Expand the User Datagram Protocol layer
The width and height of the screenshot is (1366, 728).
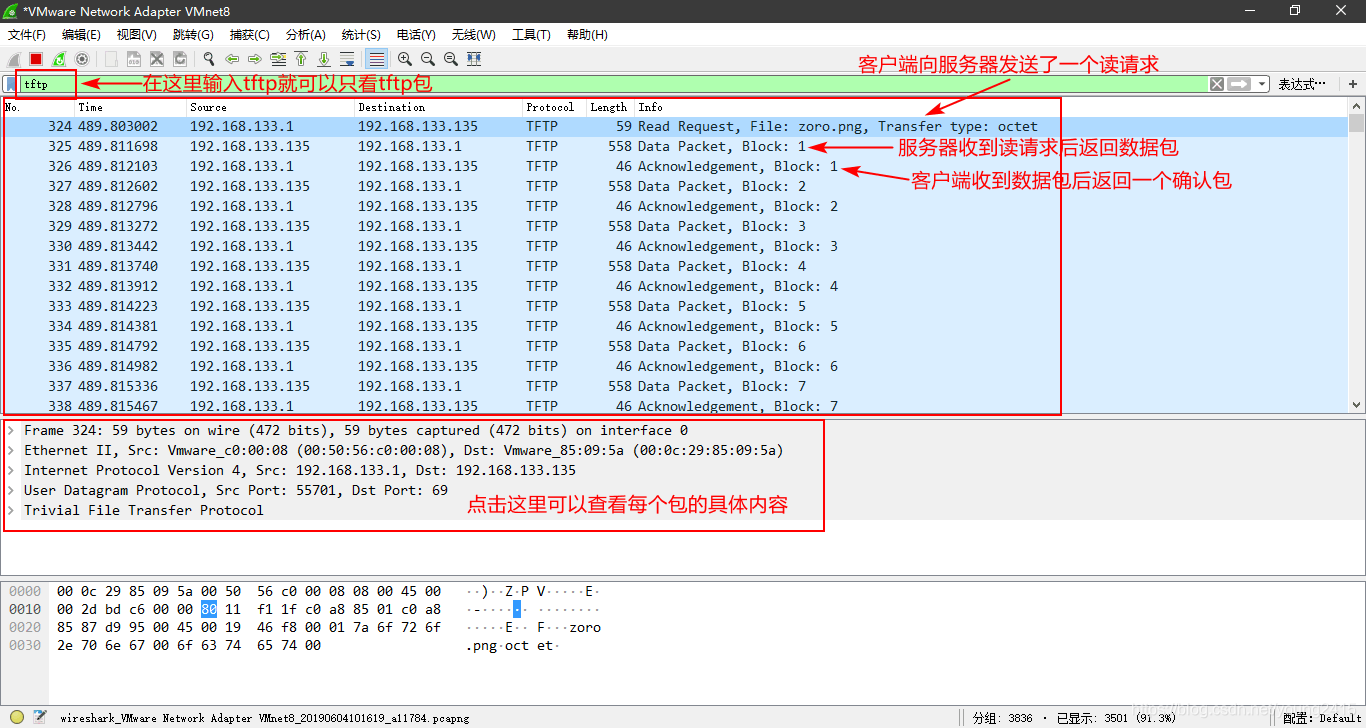point(12,490)
